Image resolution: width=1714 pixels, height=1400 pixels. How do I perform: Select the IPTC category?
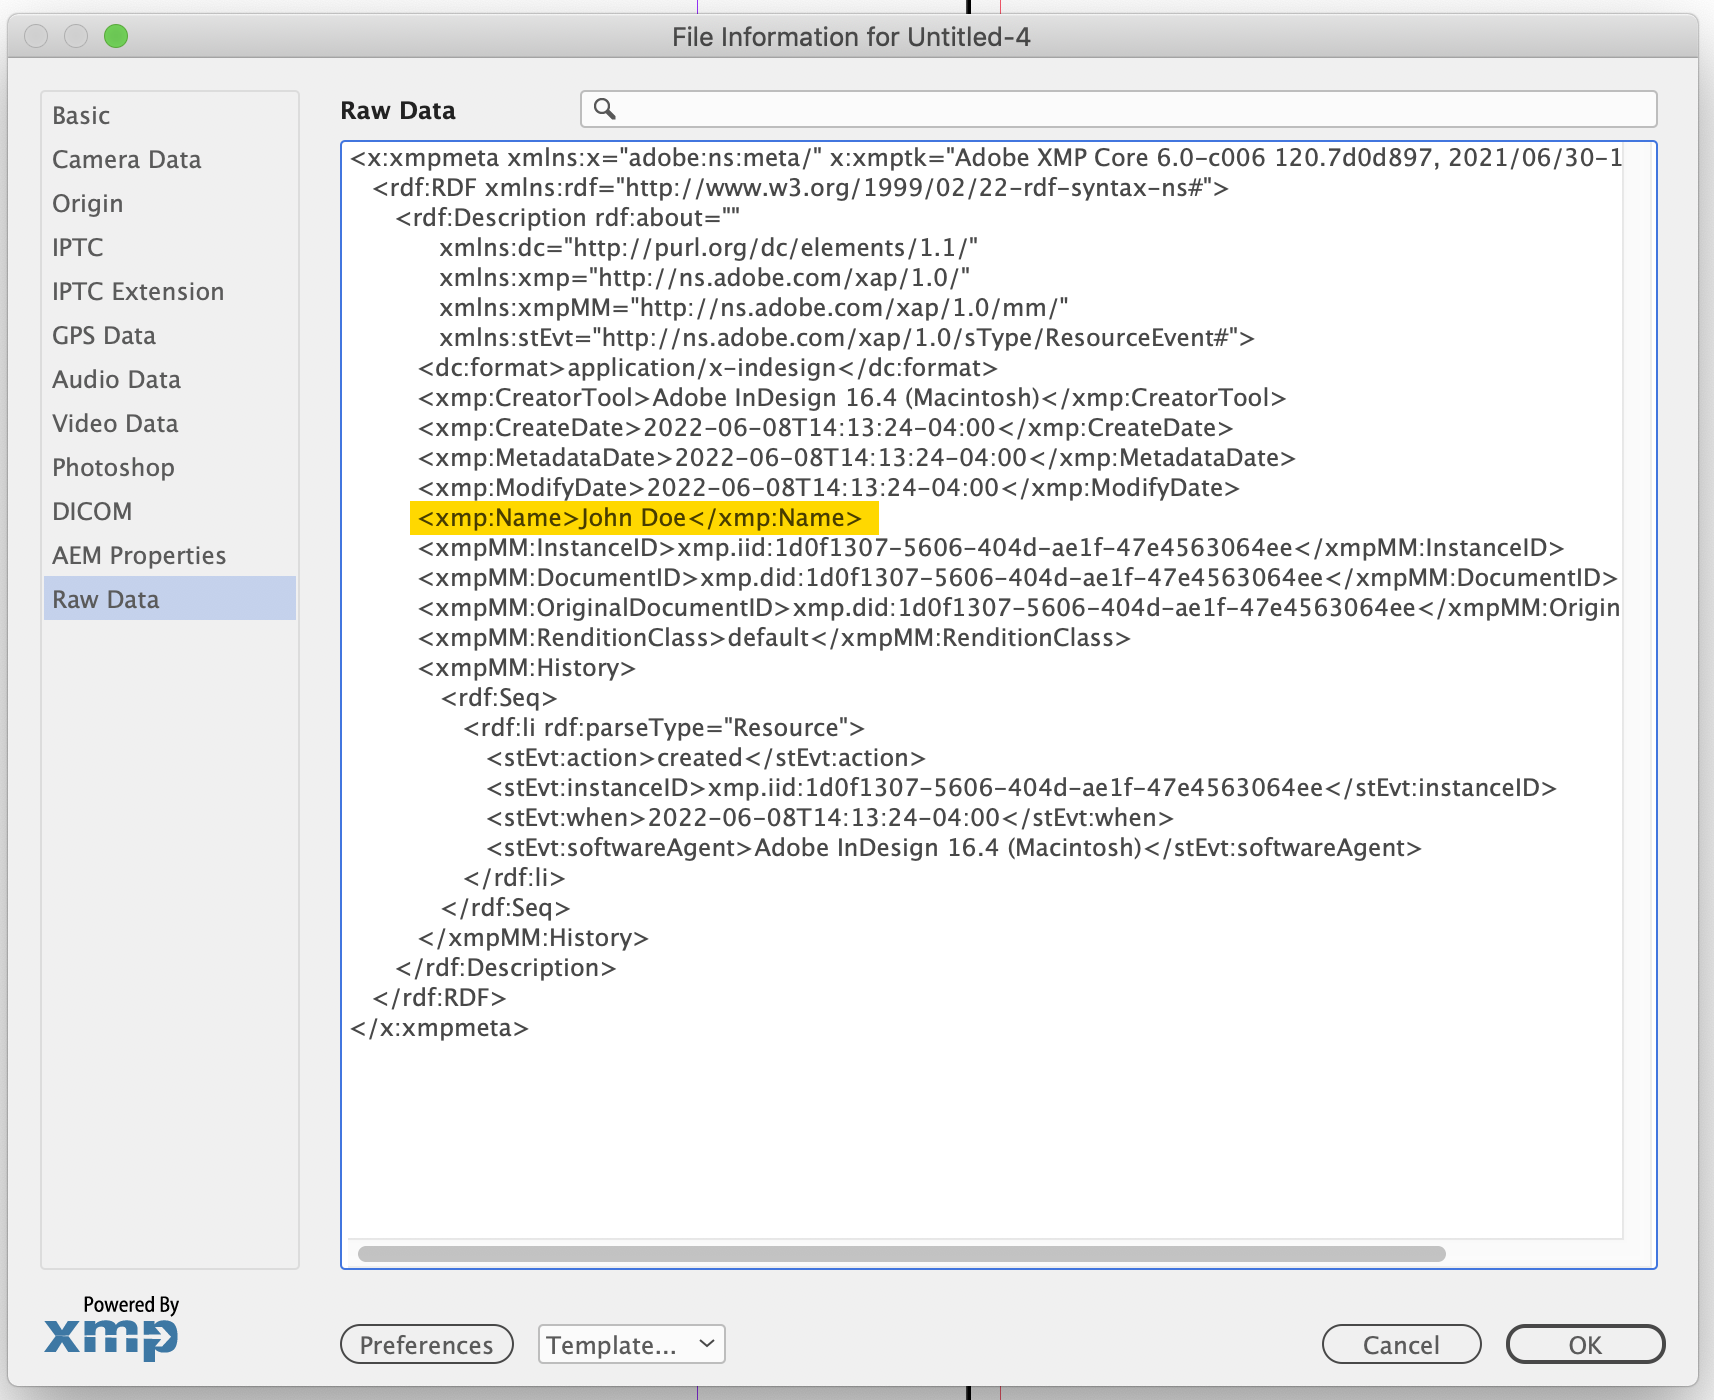point(77,247)
